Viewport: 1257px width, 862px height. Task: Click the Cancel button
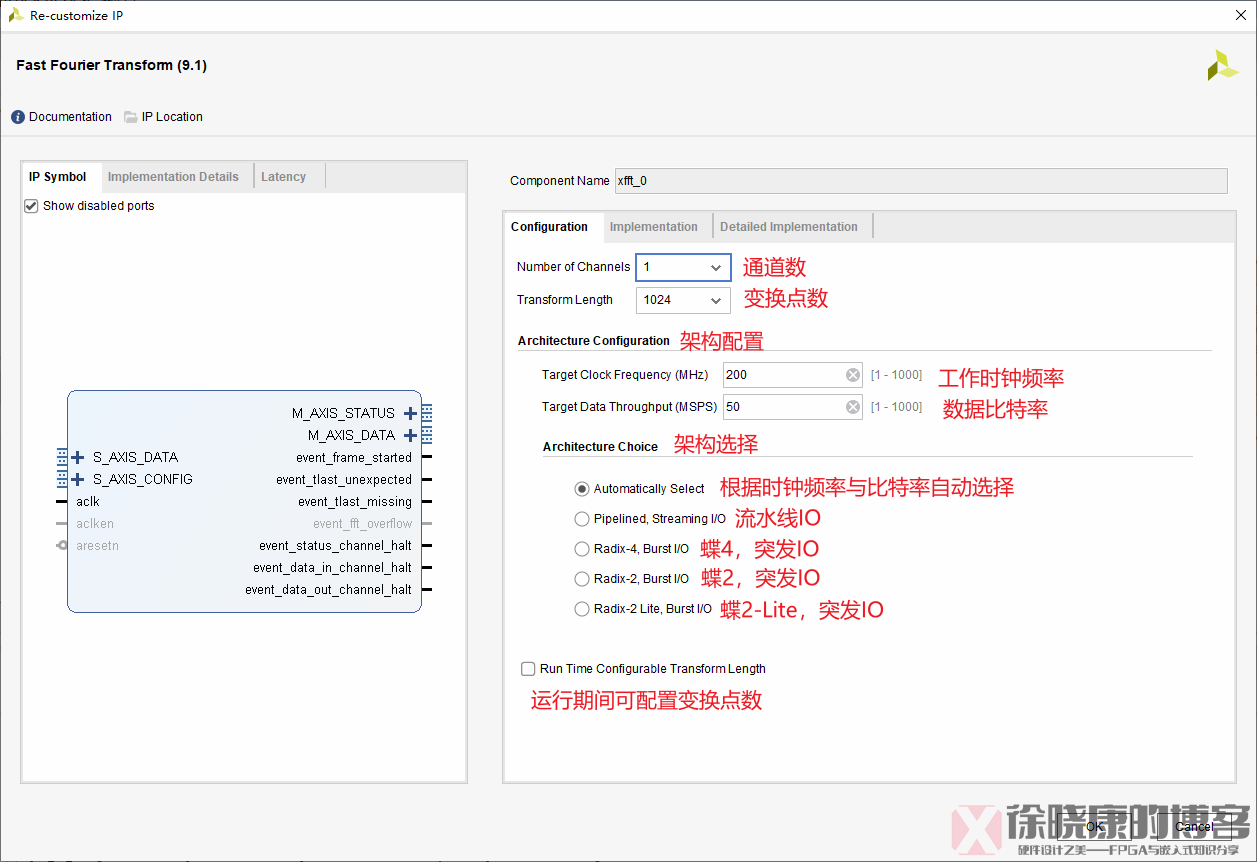[1194, 826]
